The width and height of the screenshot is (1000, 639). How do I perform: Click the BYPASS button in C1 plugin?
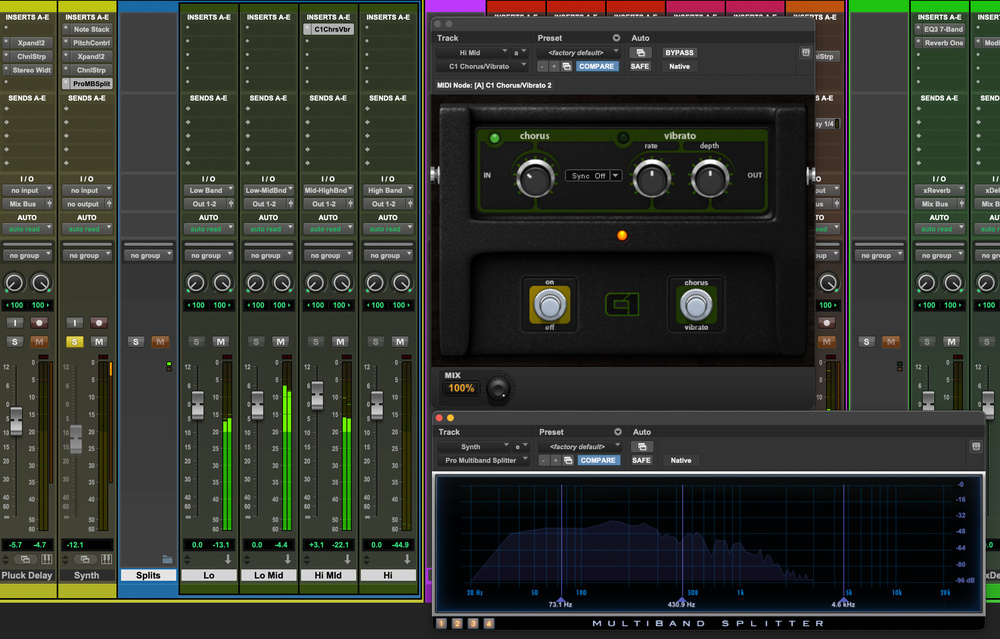click(x=679, y=52)
